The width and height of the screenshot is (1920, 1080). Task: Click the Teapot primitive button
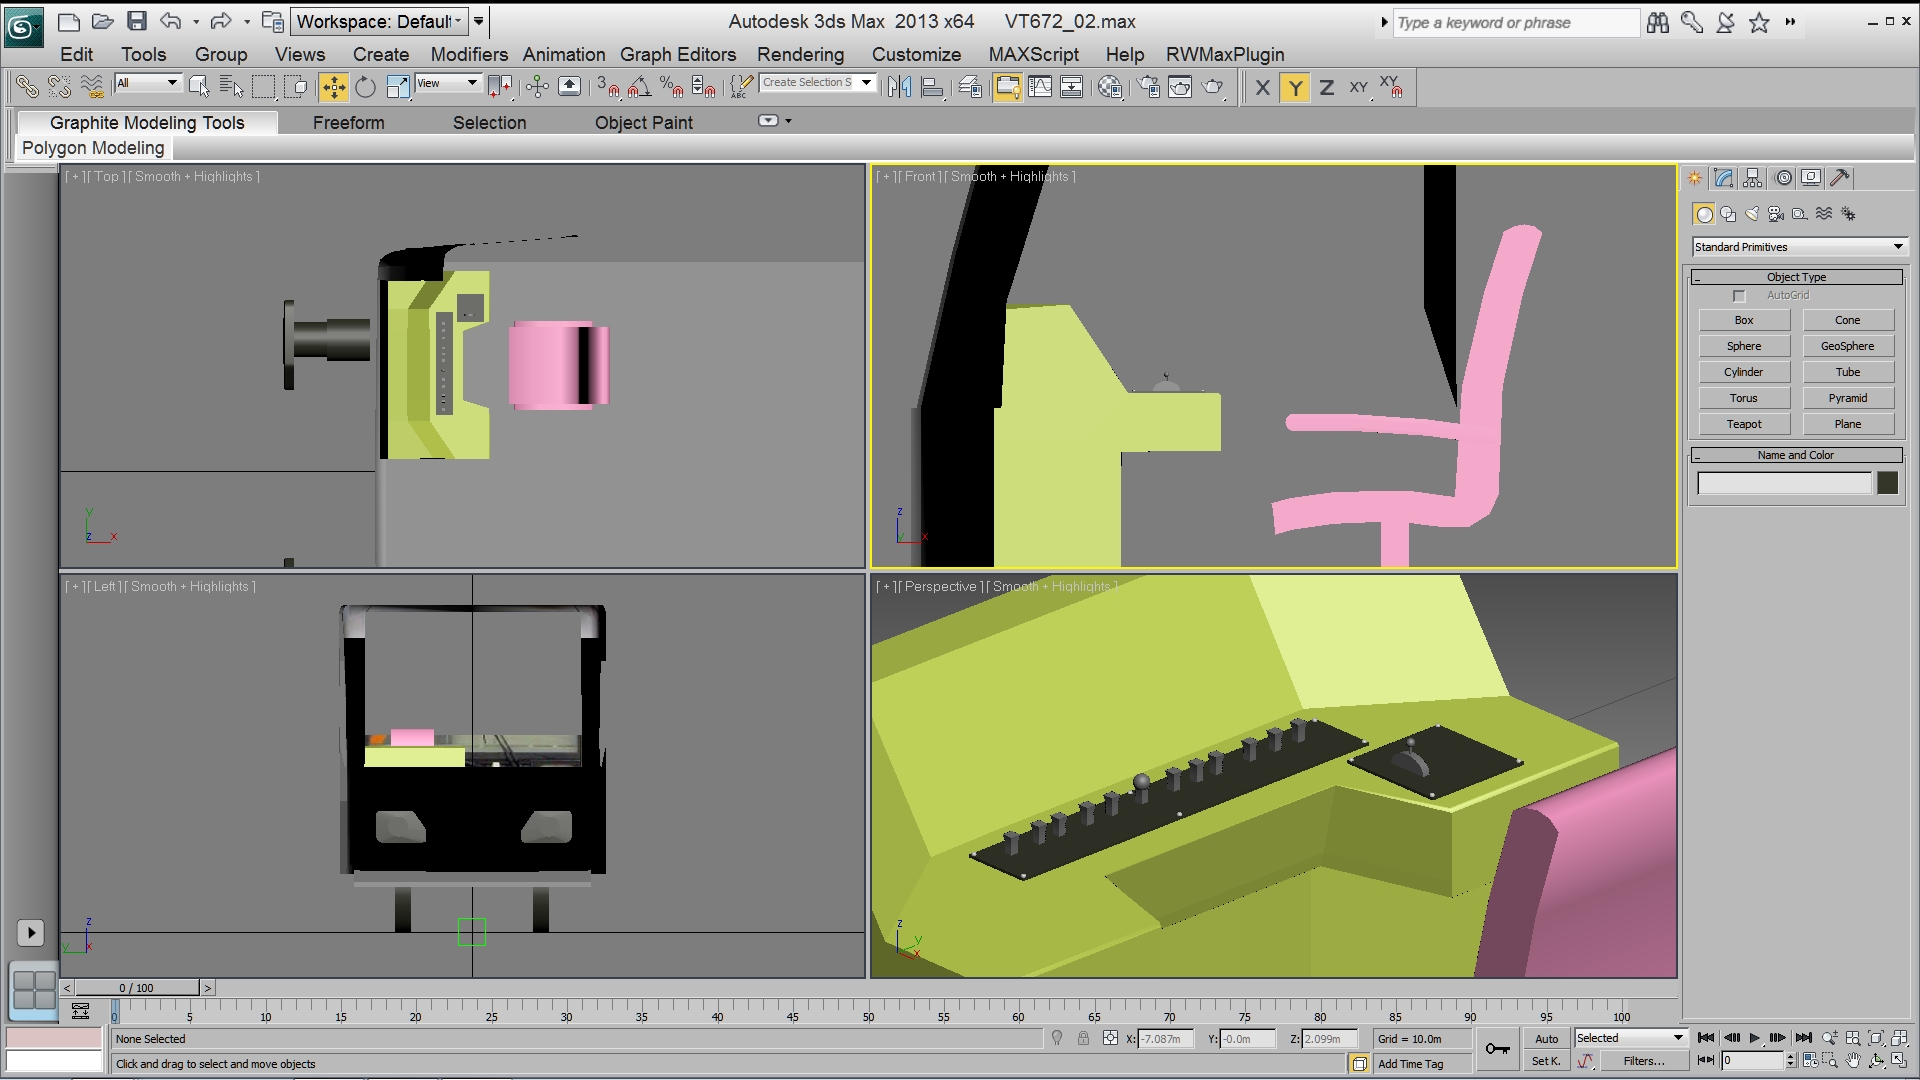(x=1743, y=424)
